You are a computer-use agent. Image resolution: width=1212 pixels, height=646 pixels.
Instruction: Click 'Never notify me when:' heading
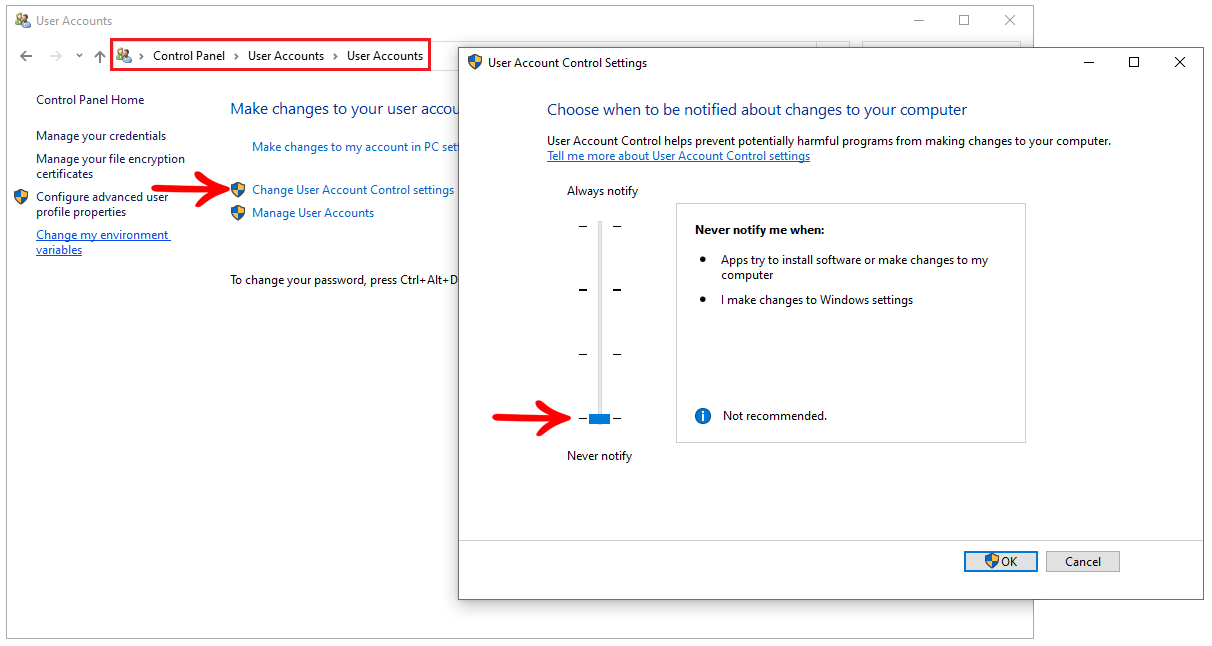click(x=760, y=230)
